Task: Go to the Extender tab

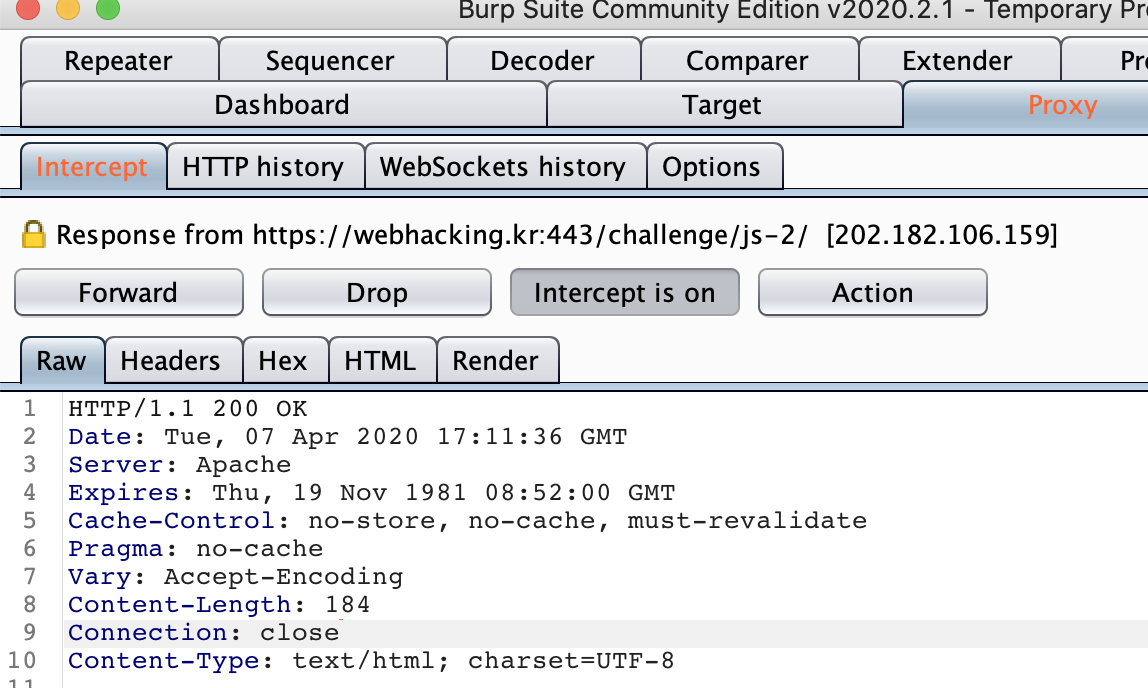Action: [x=959, y=60]
